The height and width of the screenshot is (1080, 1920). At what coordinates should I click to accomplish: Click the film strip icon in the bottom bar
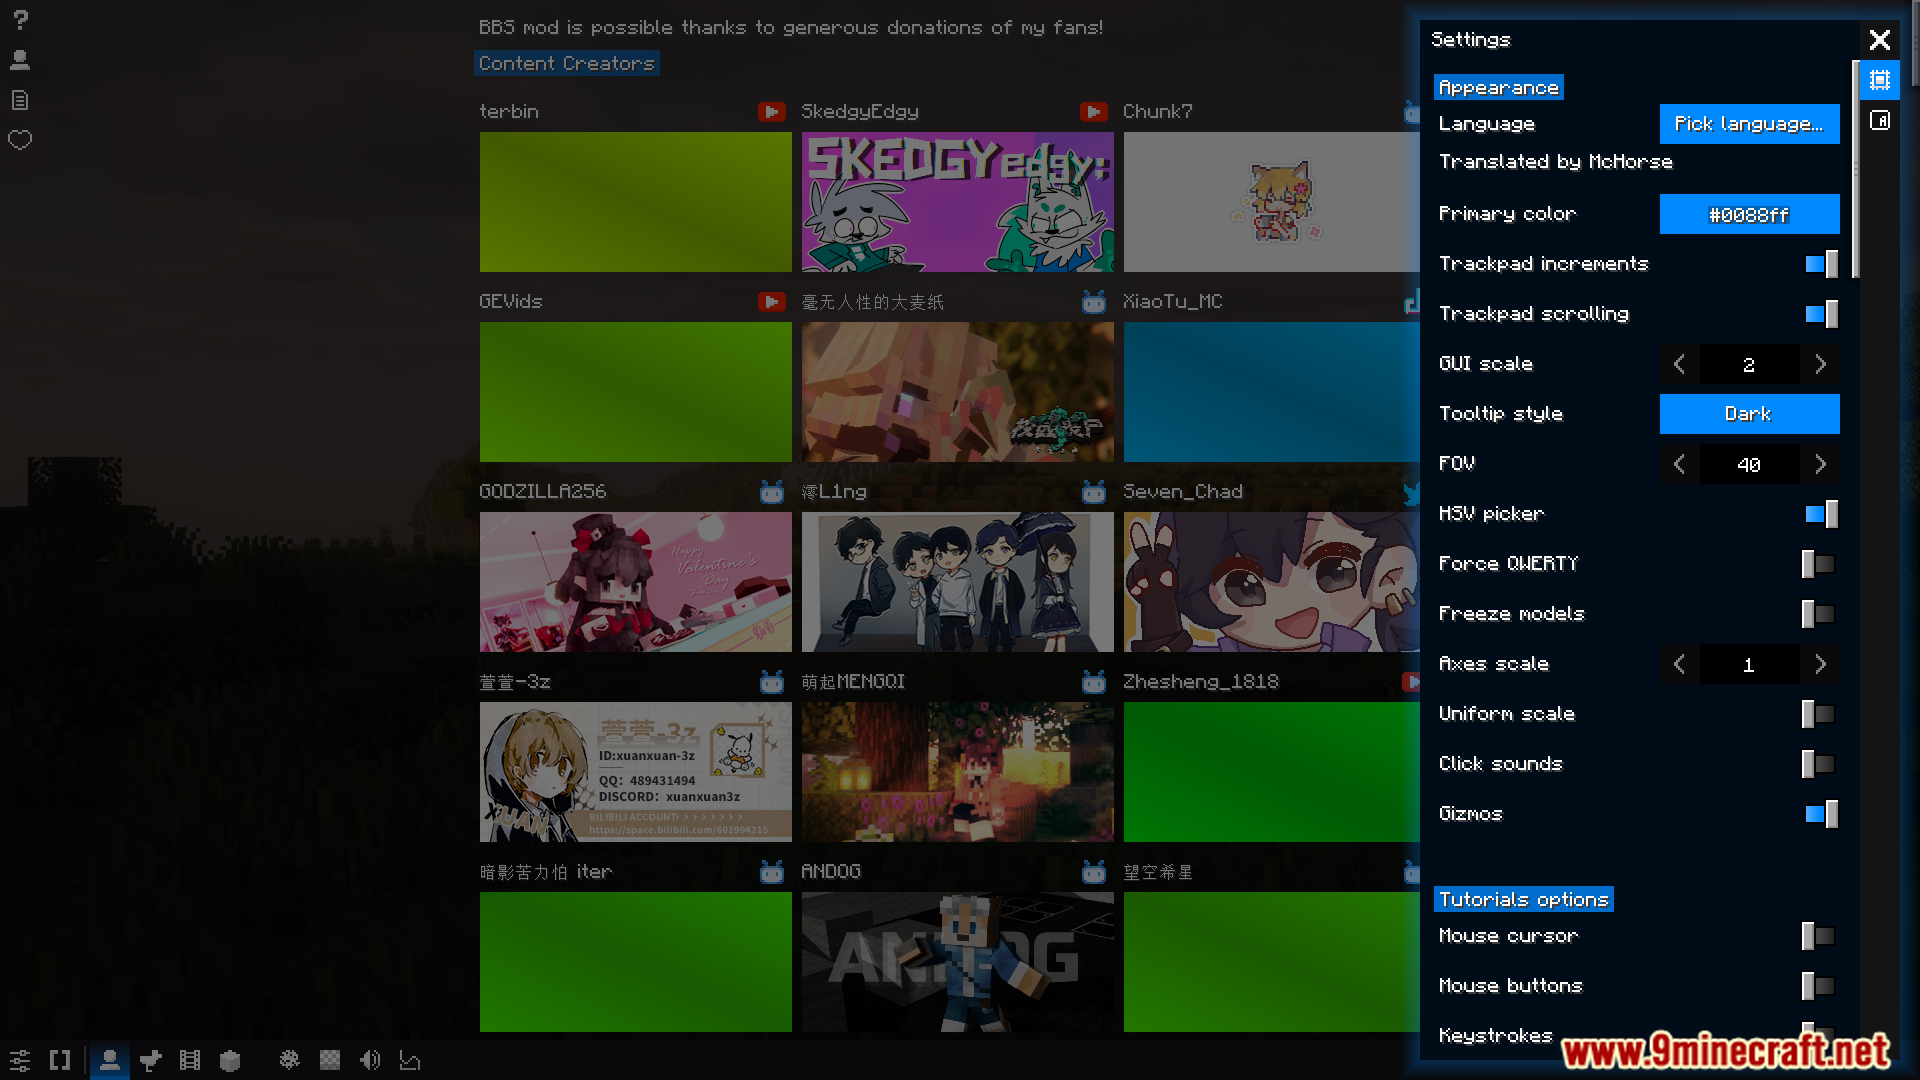pyautogui.click(x=189, y=1060)
